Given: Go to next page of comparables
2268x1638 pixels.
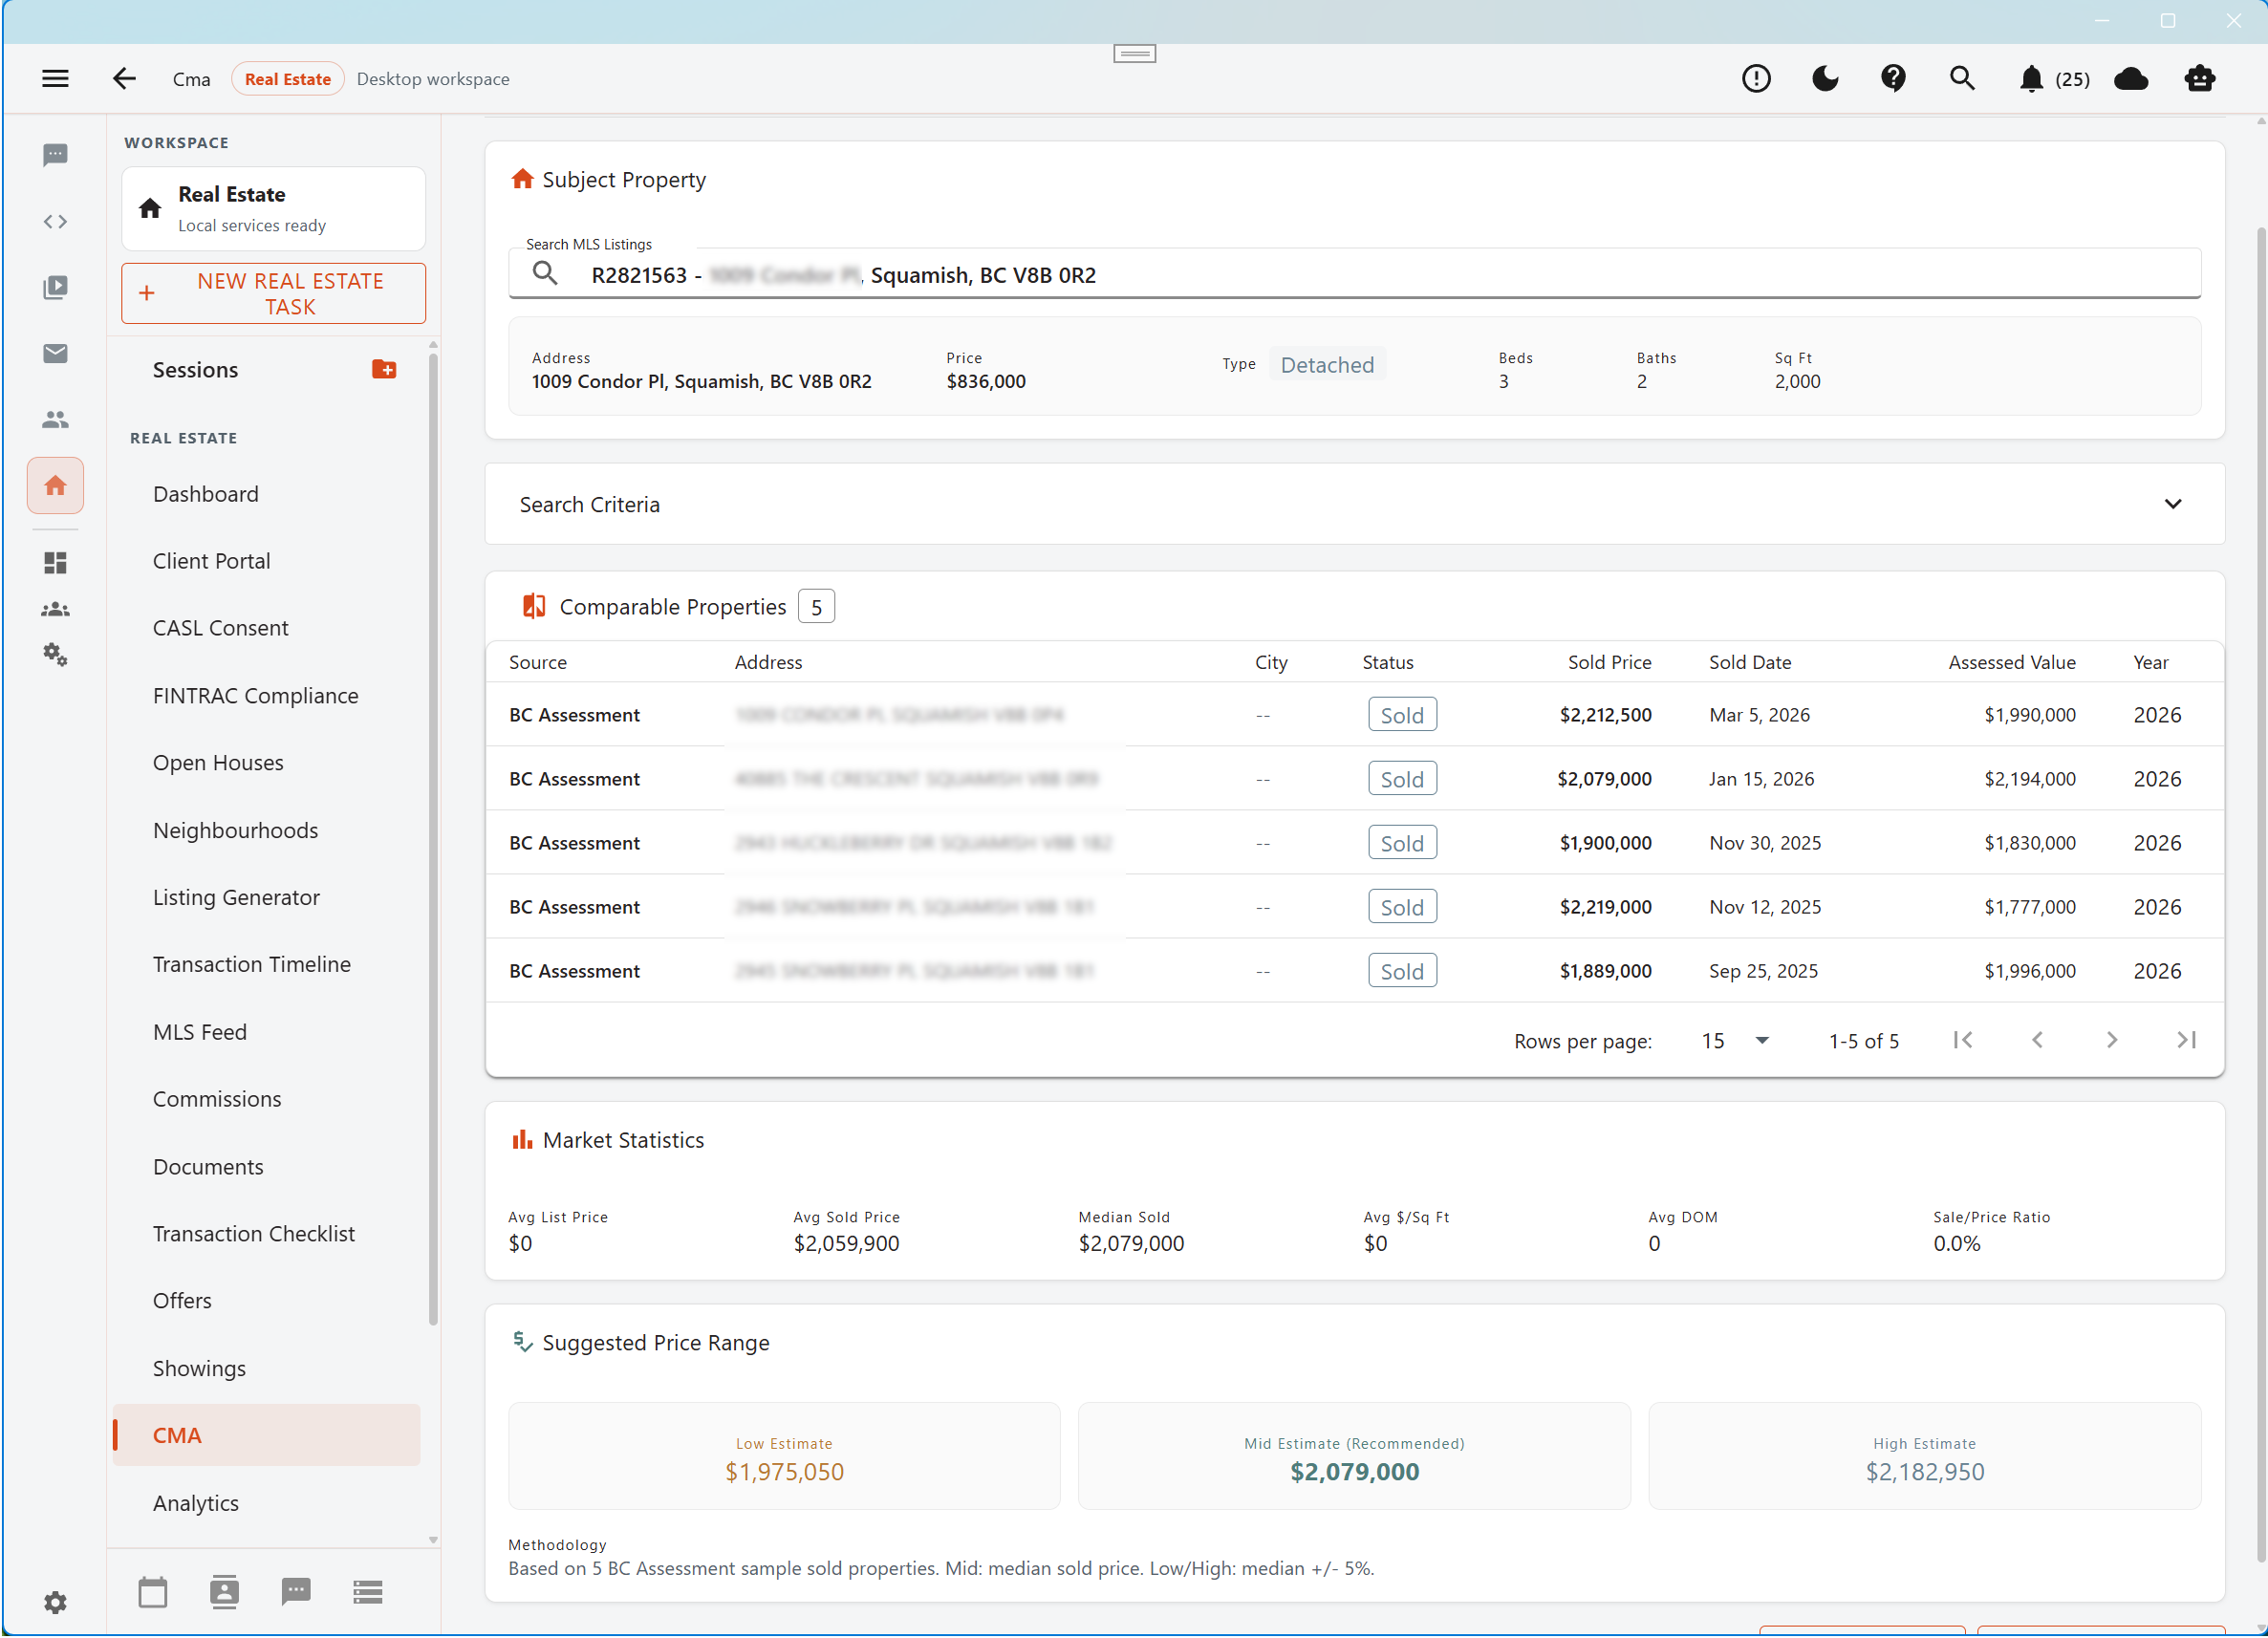Looking at the screenshot, I should pos(2112,1041).
